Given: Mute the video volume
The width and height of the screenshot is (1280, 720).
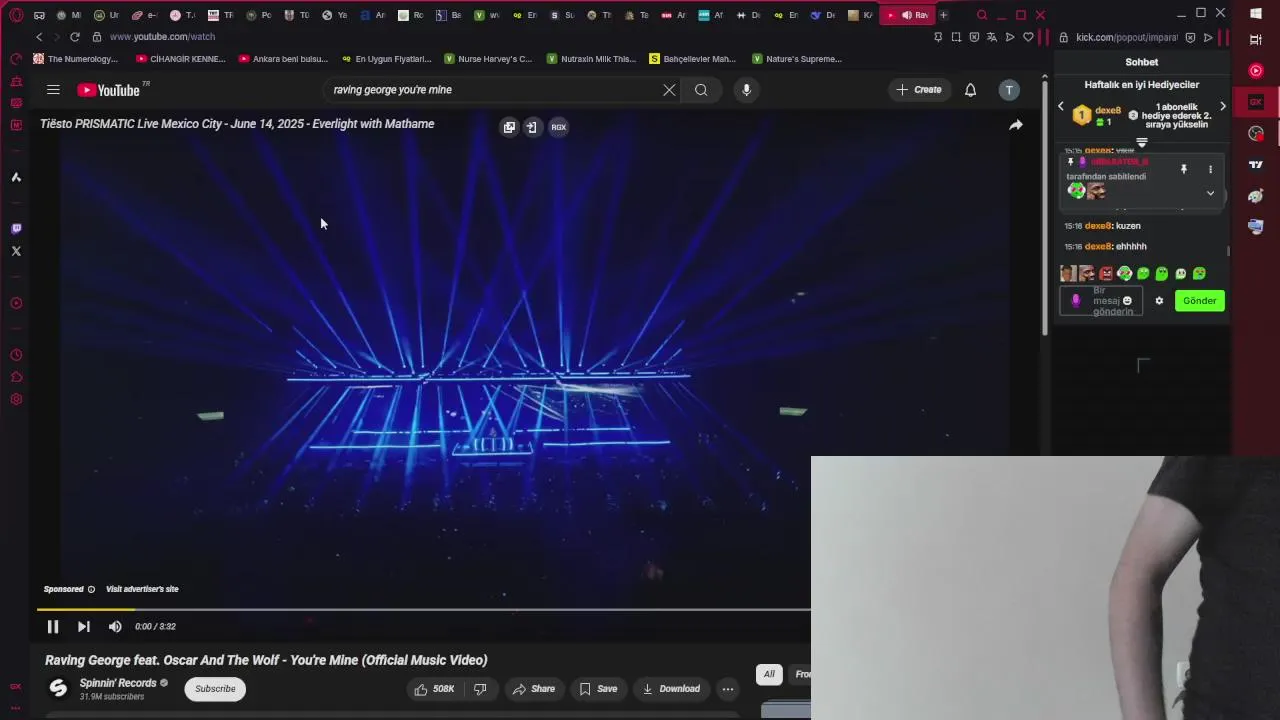Looking at the screenshot, I should coord(115,627).
